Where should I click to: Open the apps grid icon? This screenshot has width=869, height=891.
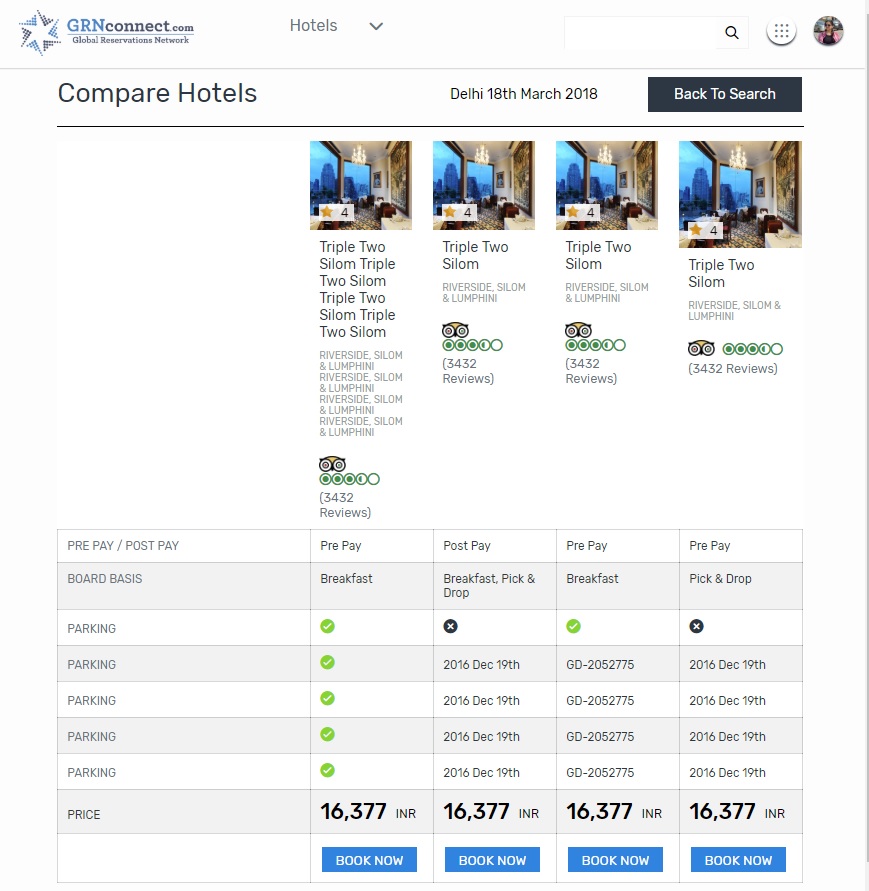click(781, 31)
